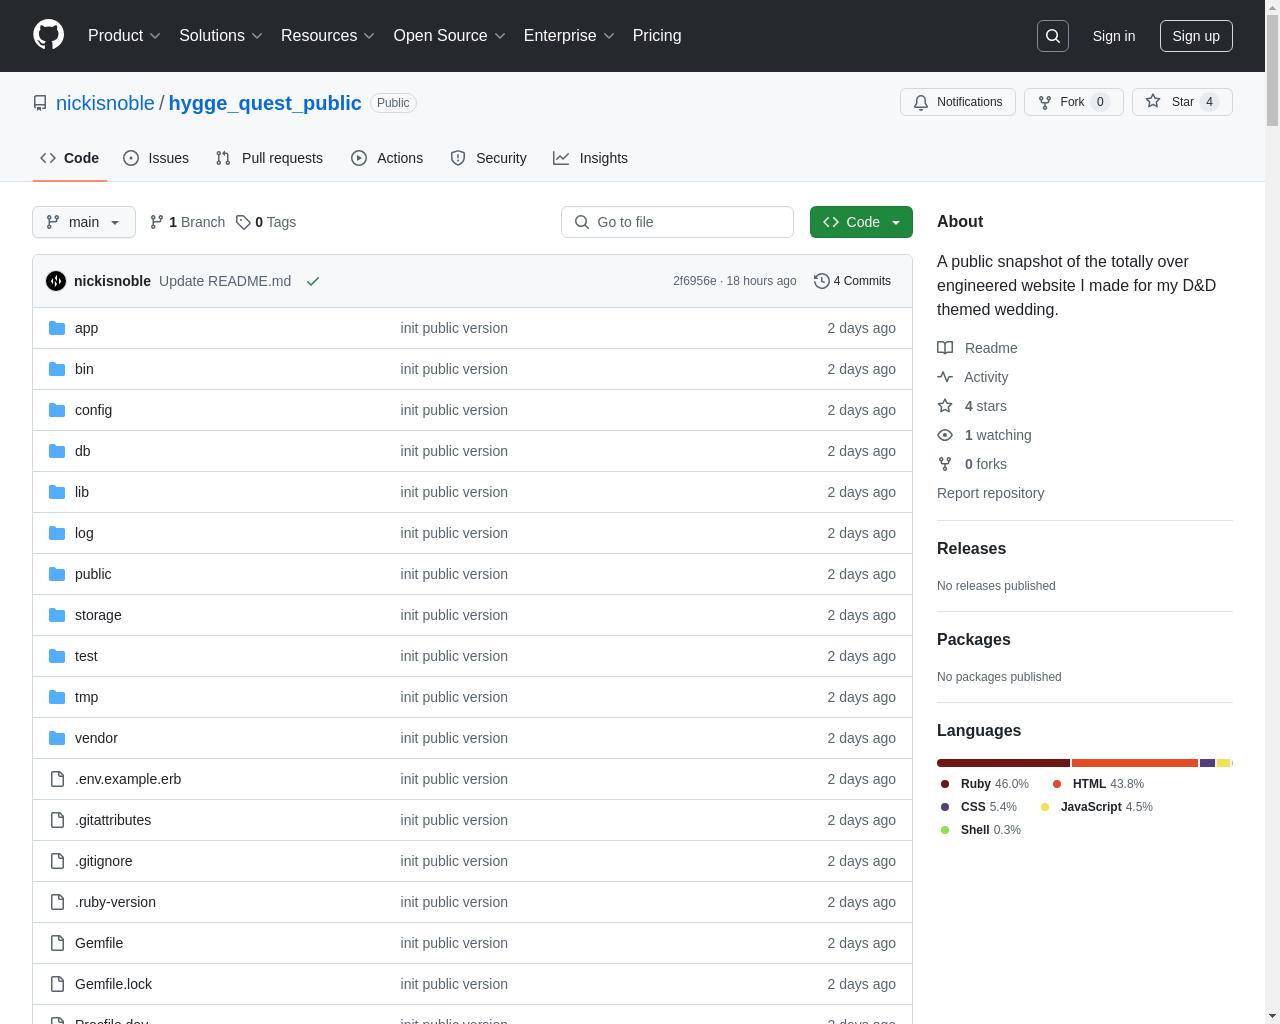
Task: Click the HTML segment of the language bar
Action: click(1135, 763)
